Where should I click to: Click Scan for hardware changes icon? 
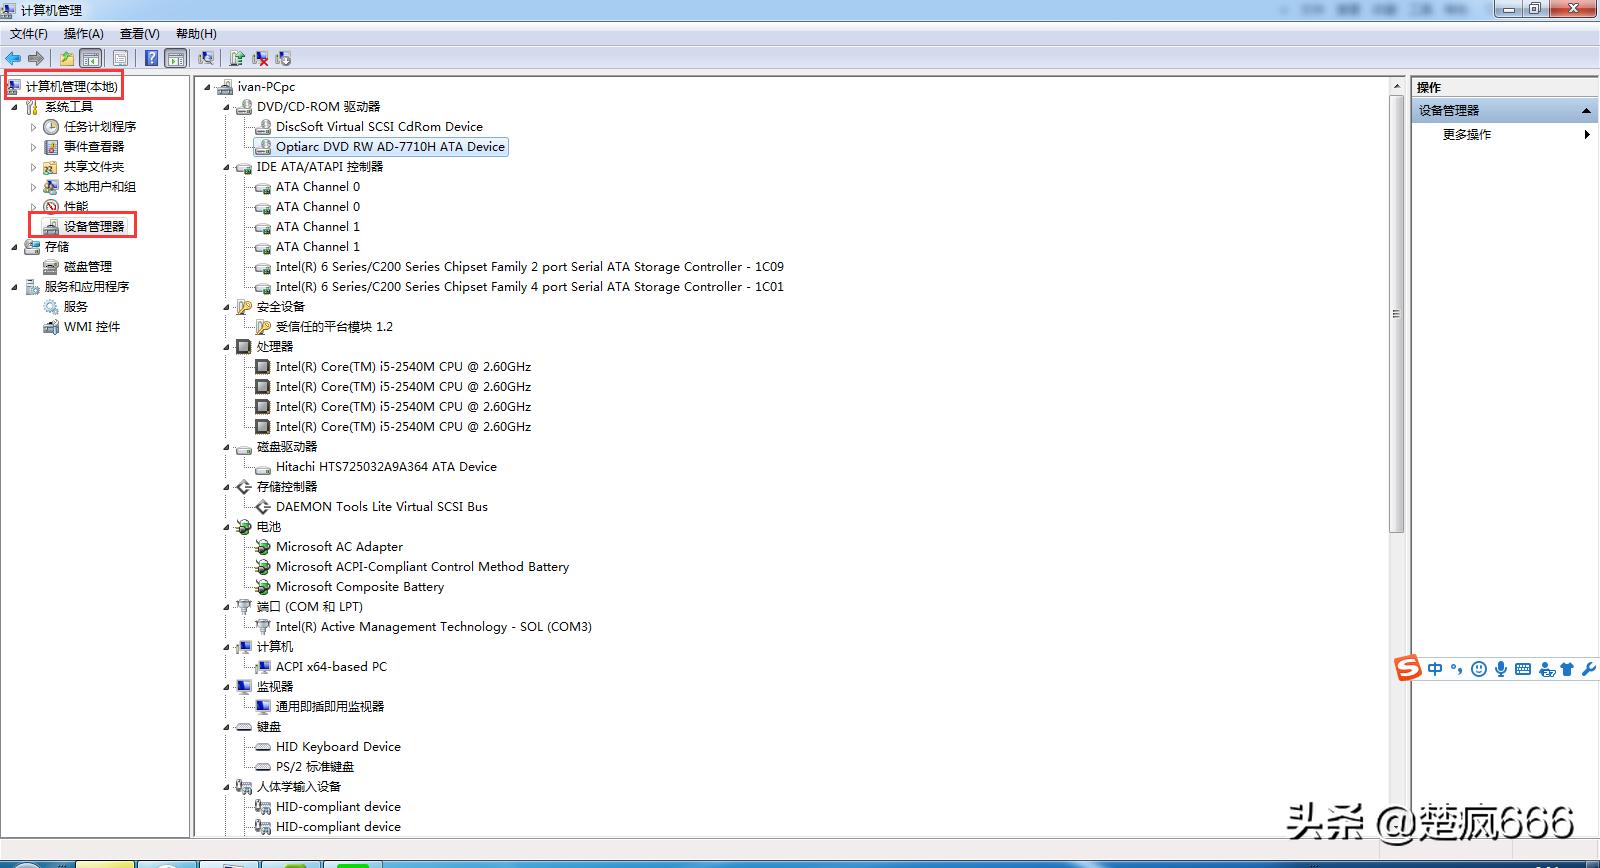click(x=206, y=59)
